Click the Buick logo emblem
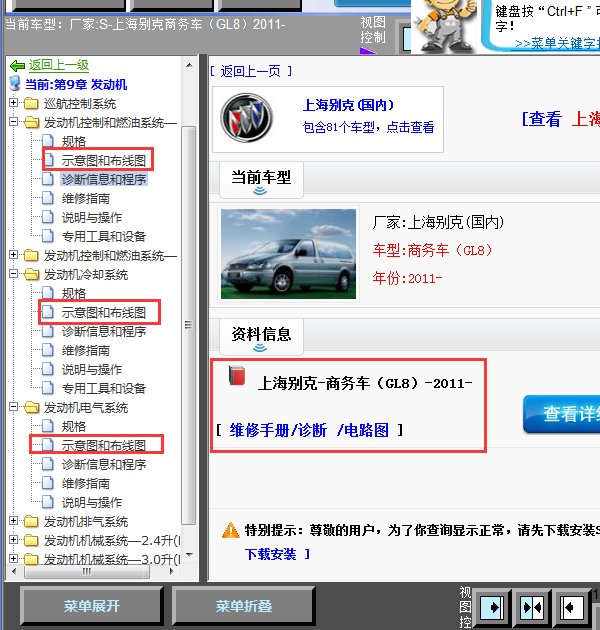This screenshot has height=630, width=600. click(247, 118)
